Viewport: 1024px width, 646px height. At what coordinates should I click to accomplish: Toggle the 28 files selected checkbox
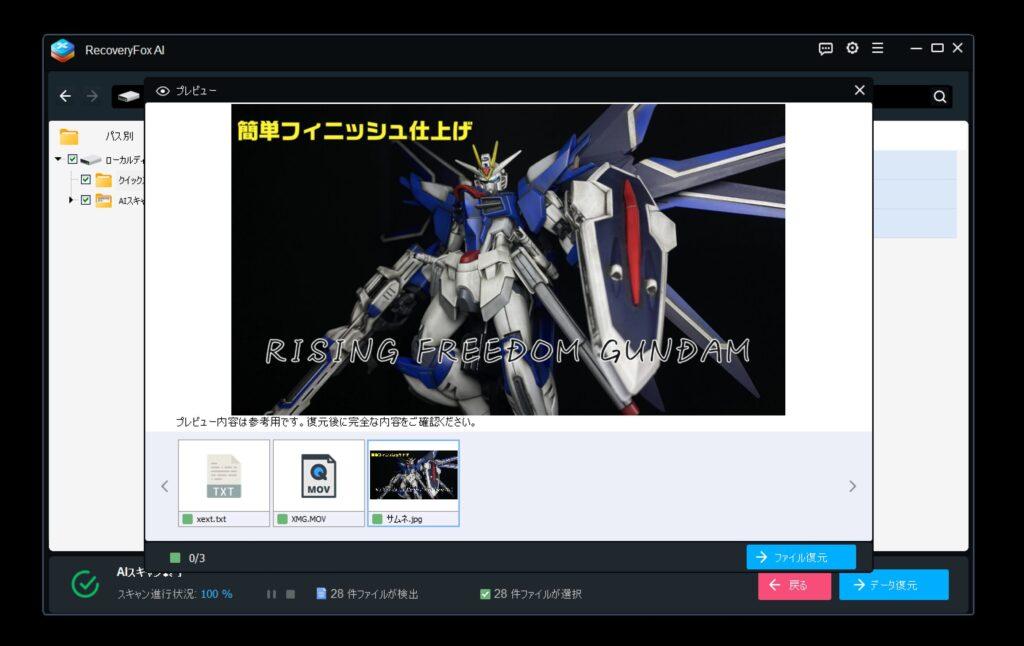485,594
